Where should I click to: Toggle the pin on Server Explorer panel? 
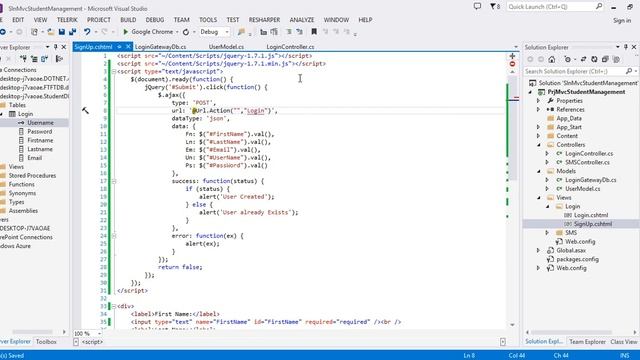pyautogui.click(x=56, y=47)
